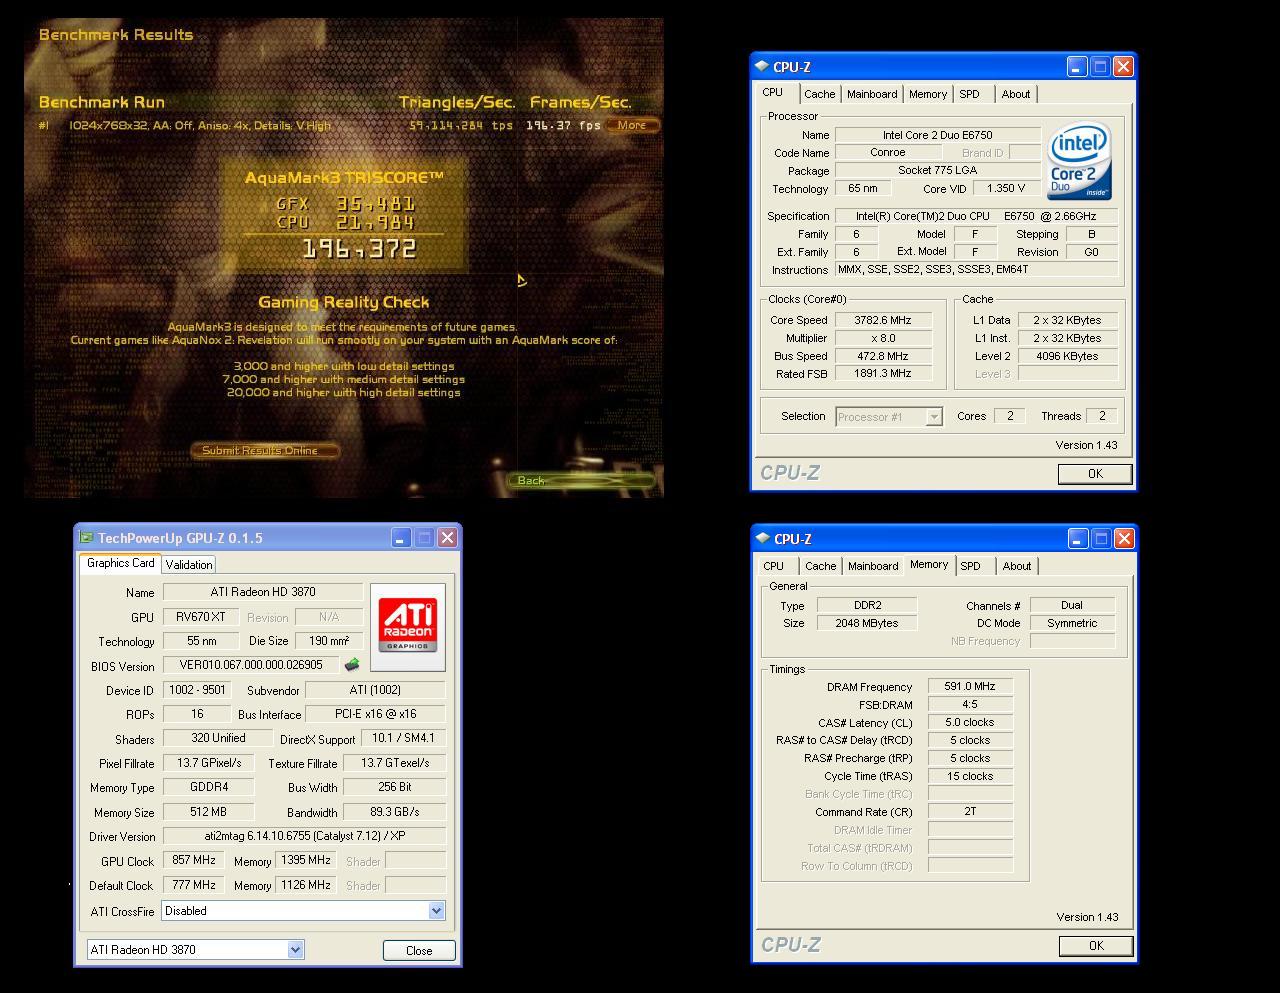This screenshot has width=1280, height=993.
Task: Click memory Size value 2048 MBytes
Action: (x=867, y=623)
